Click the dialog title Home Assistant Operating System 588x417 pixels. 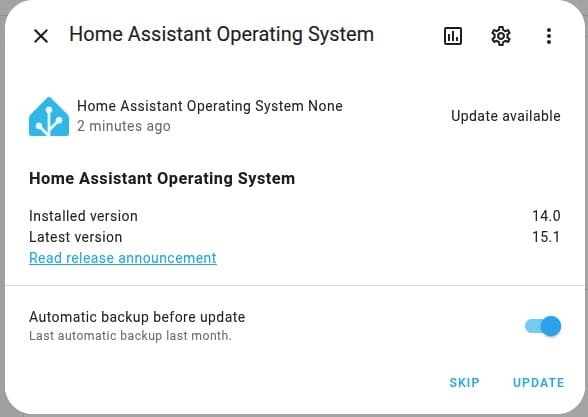222,34
